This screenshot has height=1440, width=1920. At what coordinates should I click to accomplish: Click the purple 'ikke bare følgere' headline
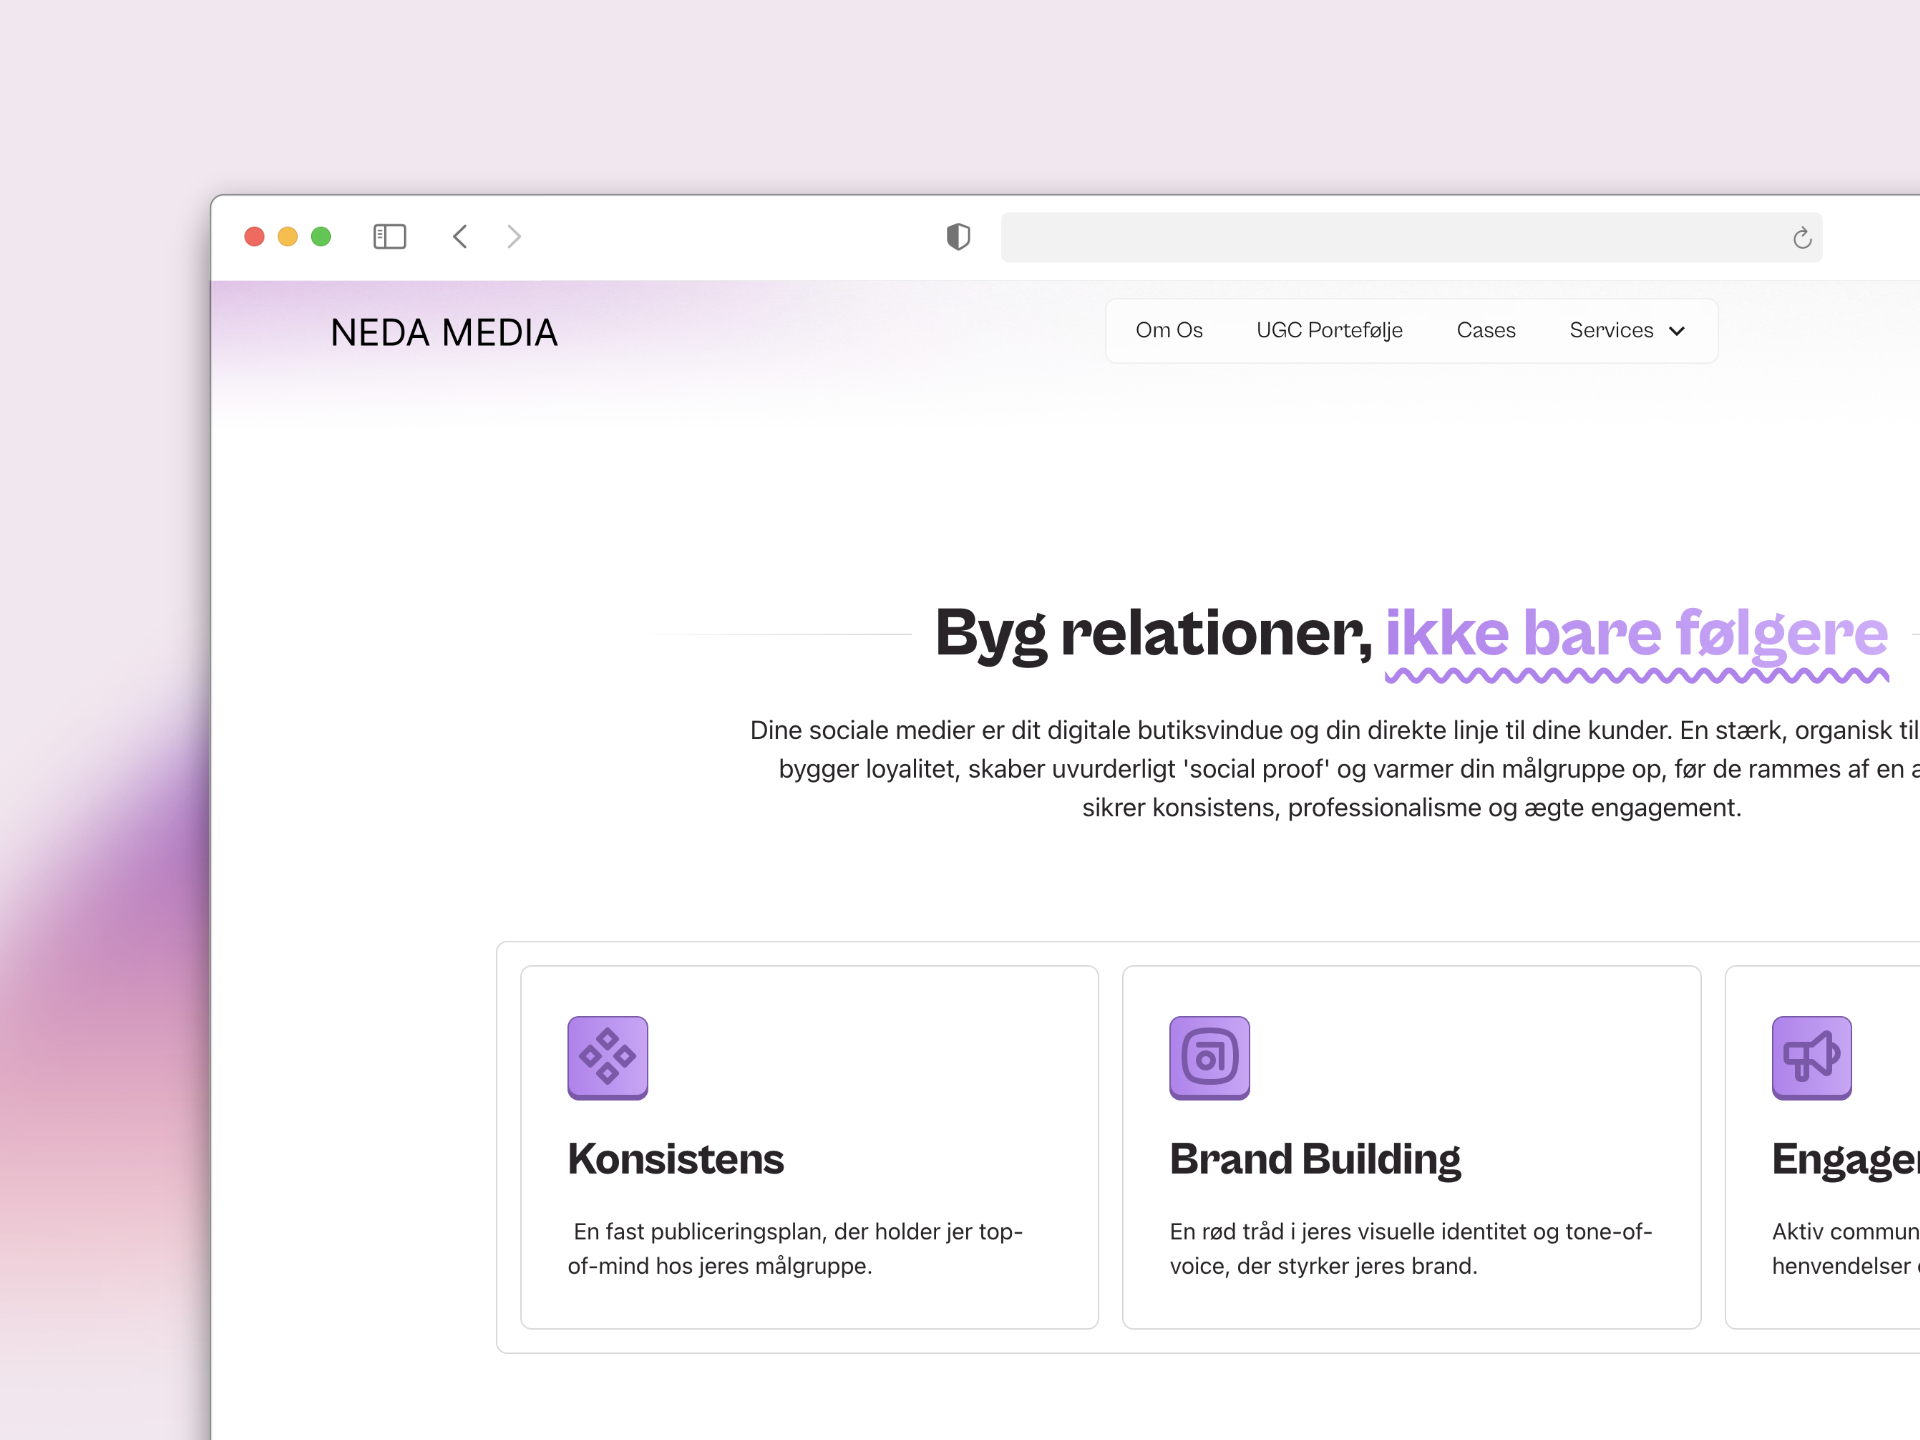click(1636, 633)
